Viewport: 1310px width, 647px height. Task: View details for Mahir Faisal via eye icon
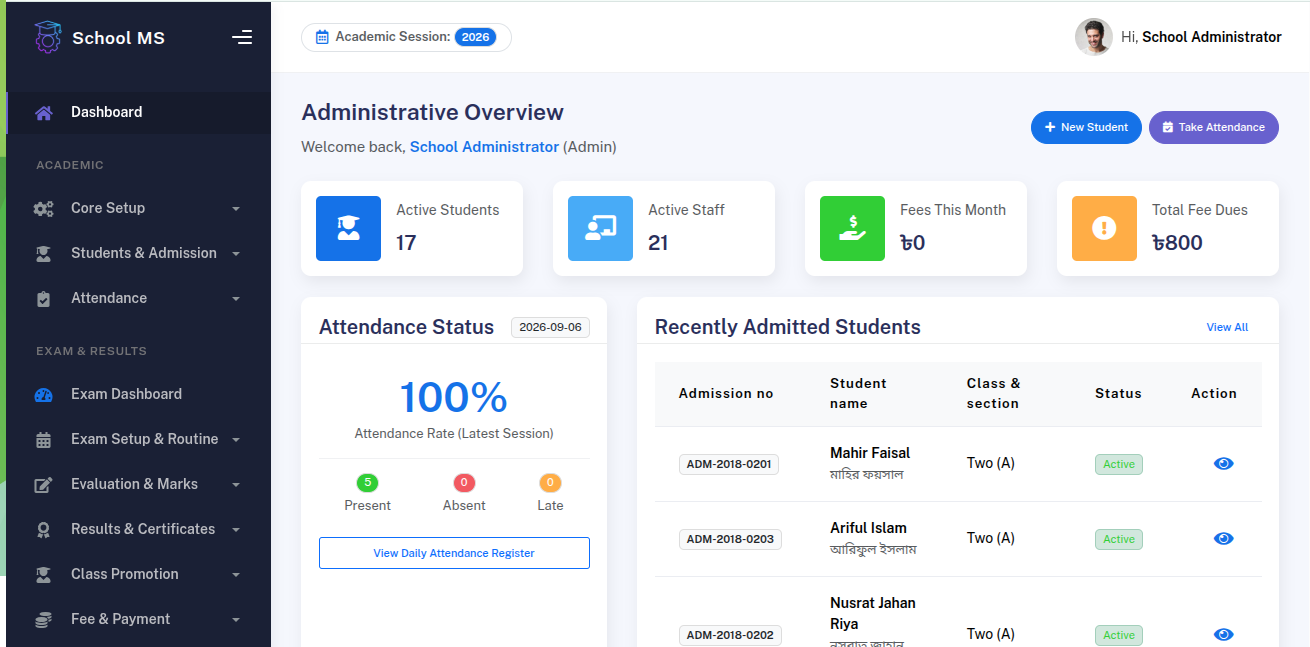pyautogui.click(x=1223, y=464)
